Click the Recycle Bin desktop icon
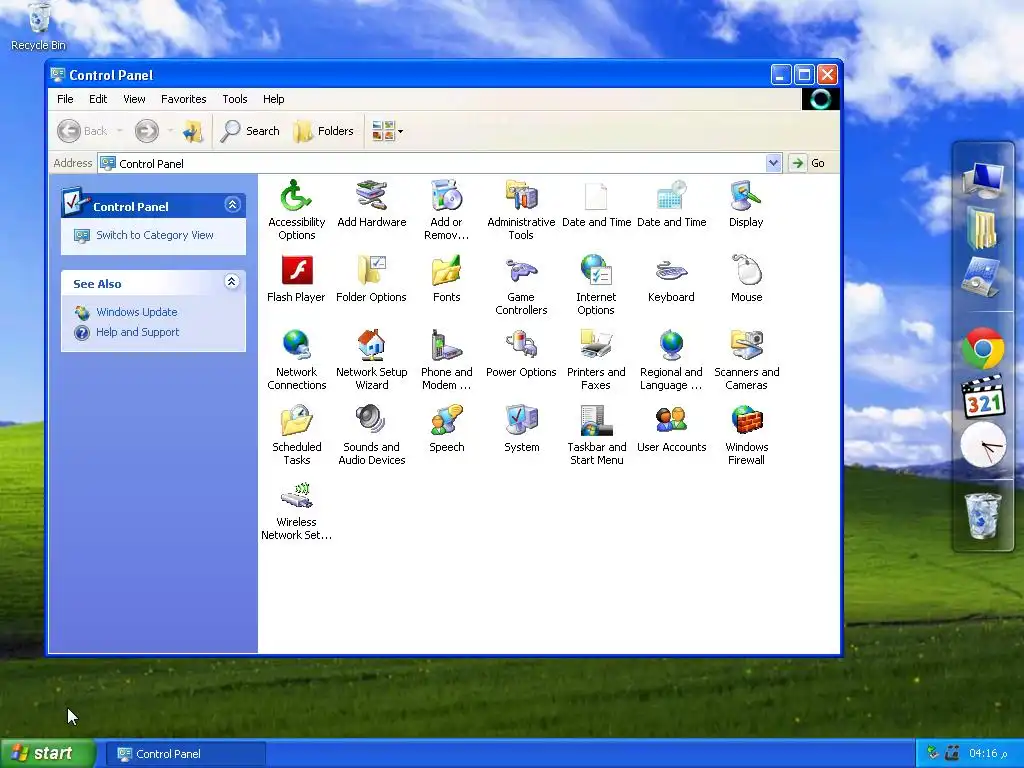 coord(39,27)
